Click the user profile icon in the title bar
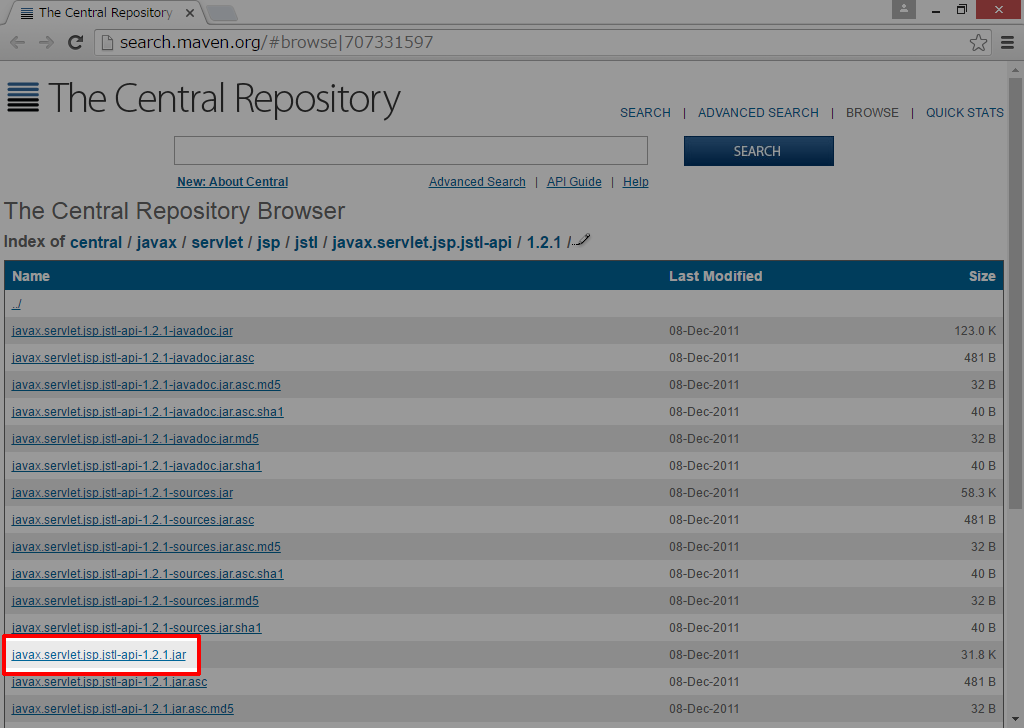The width and height of the screenshot is (1024, 728). coord(903,10)
